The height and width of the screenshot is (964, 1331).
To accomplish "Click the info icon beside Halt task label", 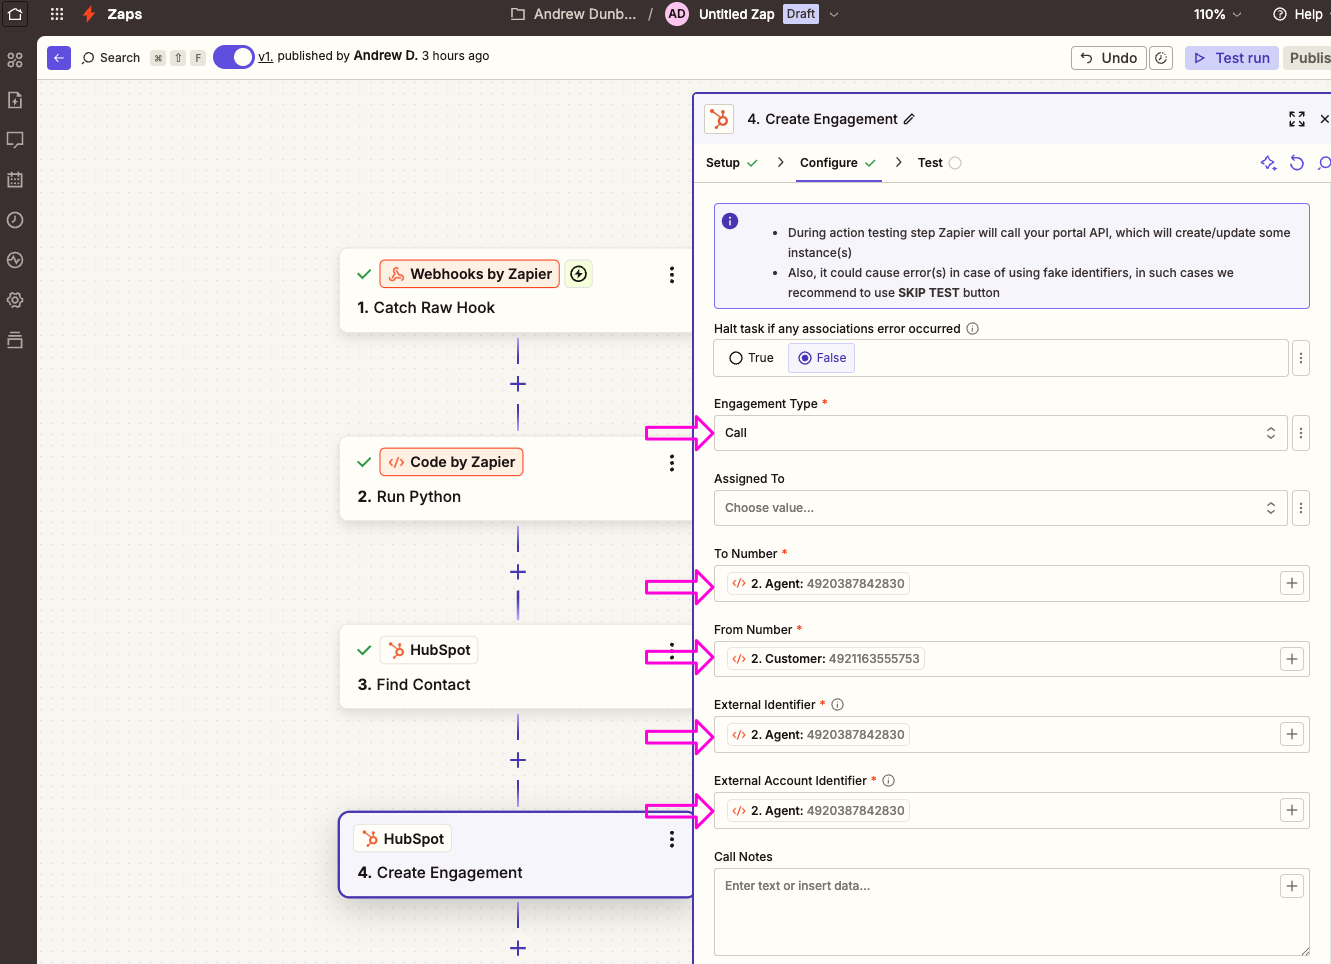I will coord(973,329).
